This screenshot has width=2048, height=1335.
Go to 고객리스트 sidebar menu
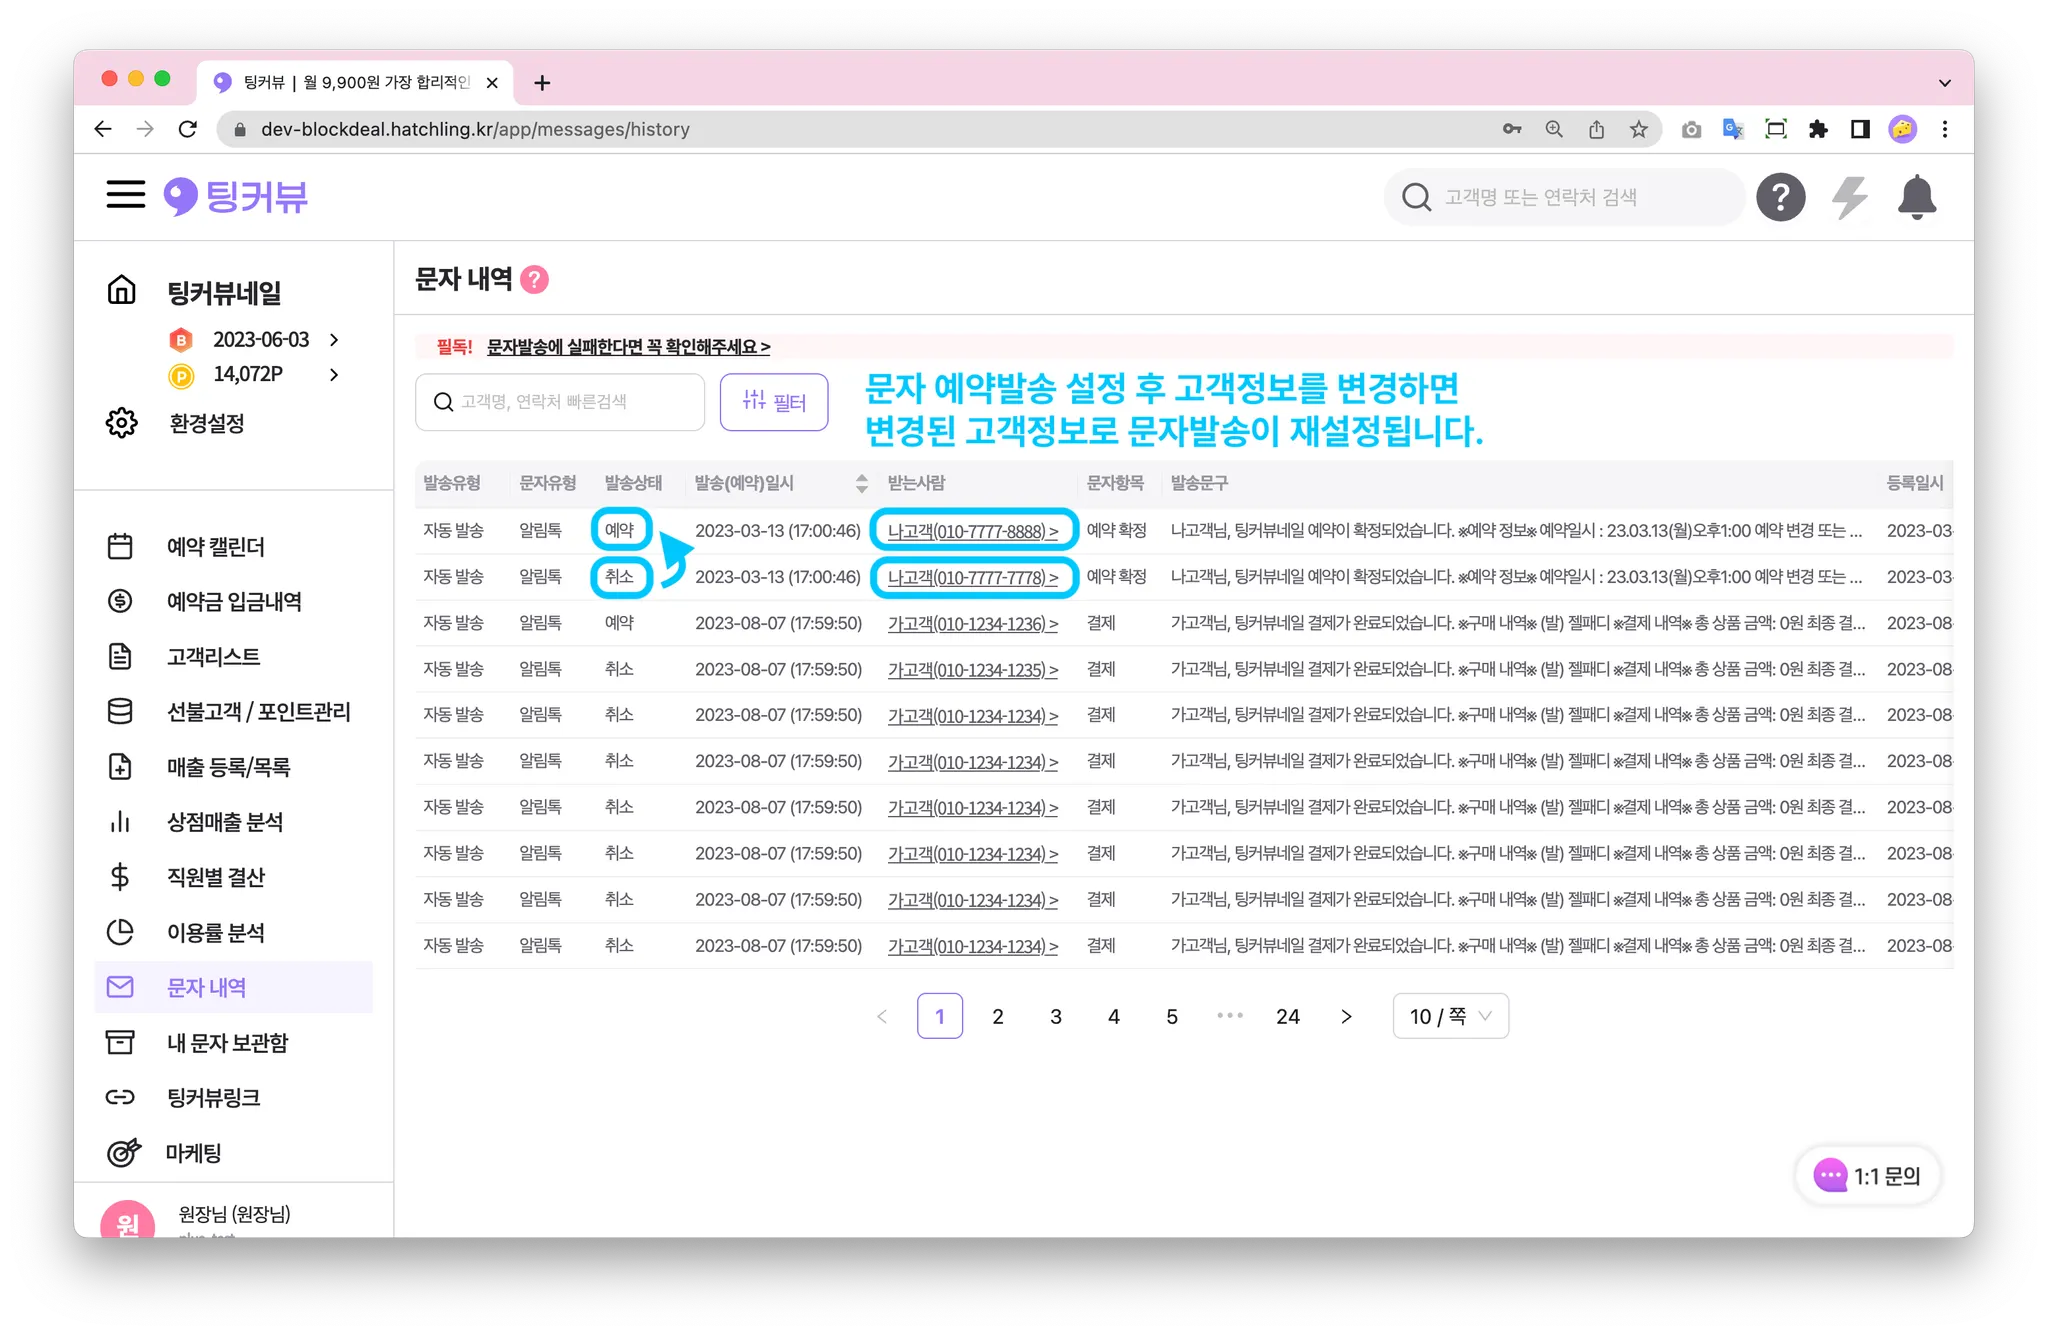[213, 657]
